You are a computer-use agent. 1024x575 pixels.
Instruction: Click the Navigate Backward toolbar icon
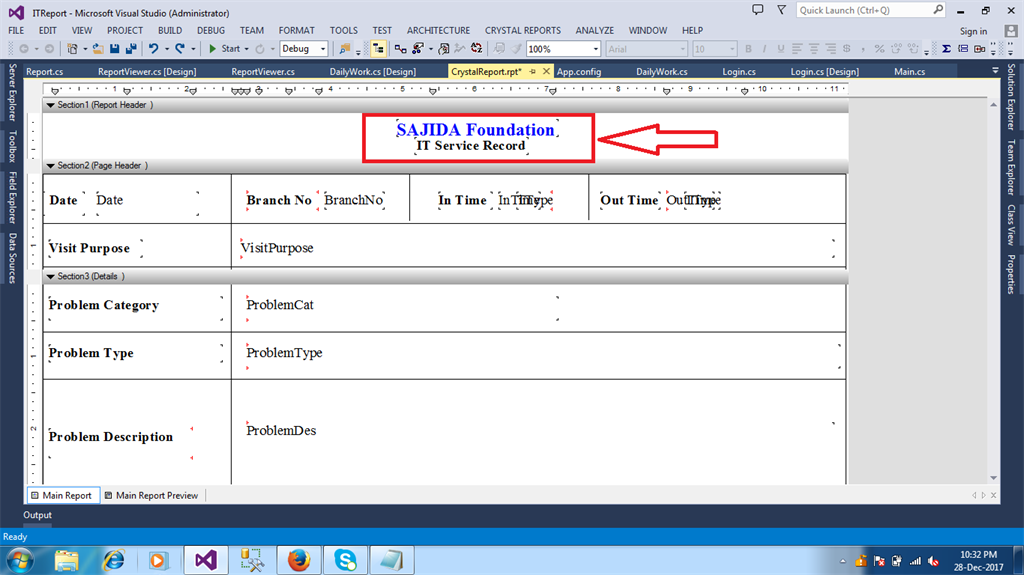point(24,48)
